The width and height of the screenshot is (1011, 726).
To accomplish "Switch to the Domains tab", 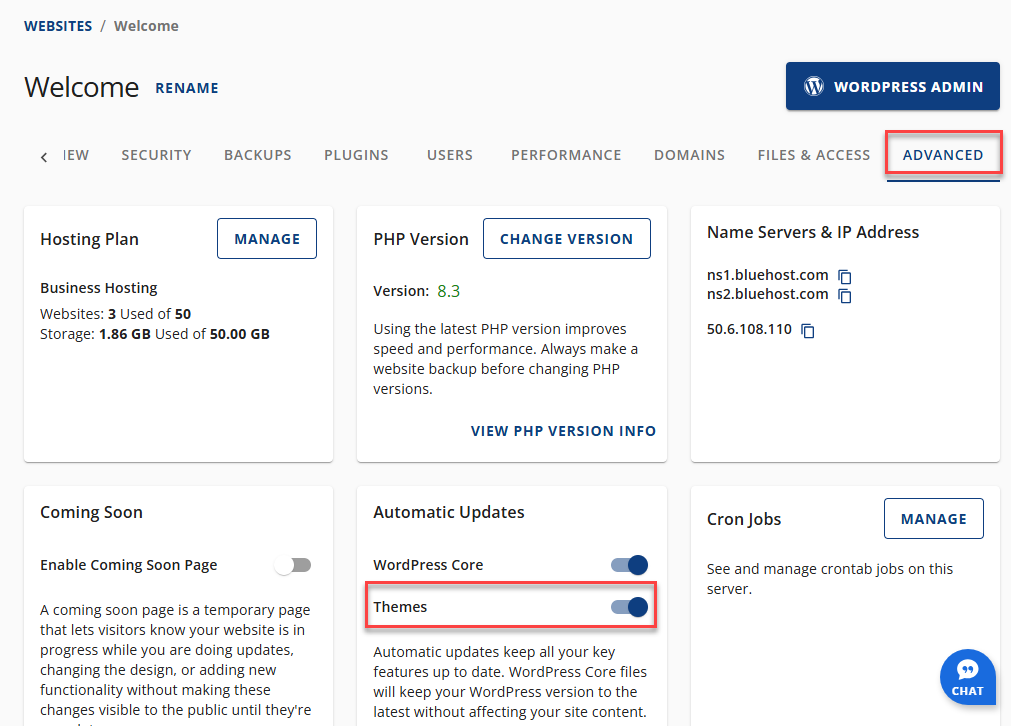I will (x=689, y=155).
